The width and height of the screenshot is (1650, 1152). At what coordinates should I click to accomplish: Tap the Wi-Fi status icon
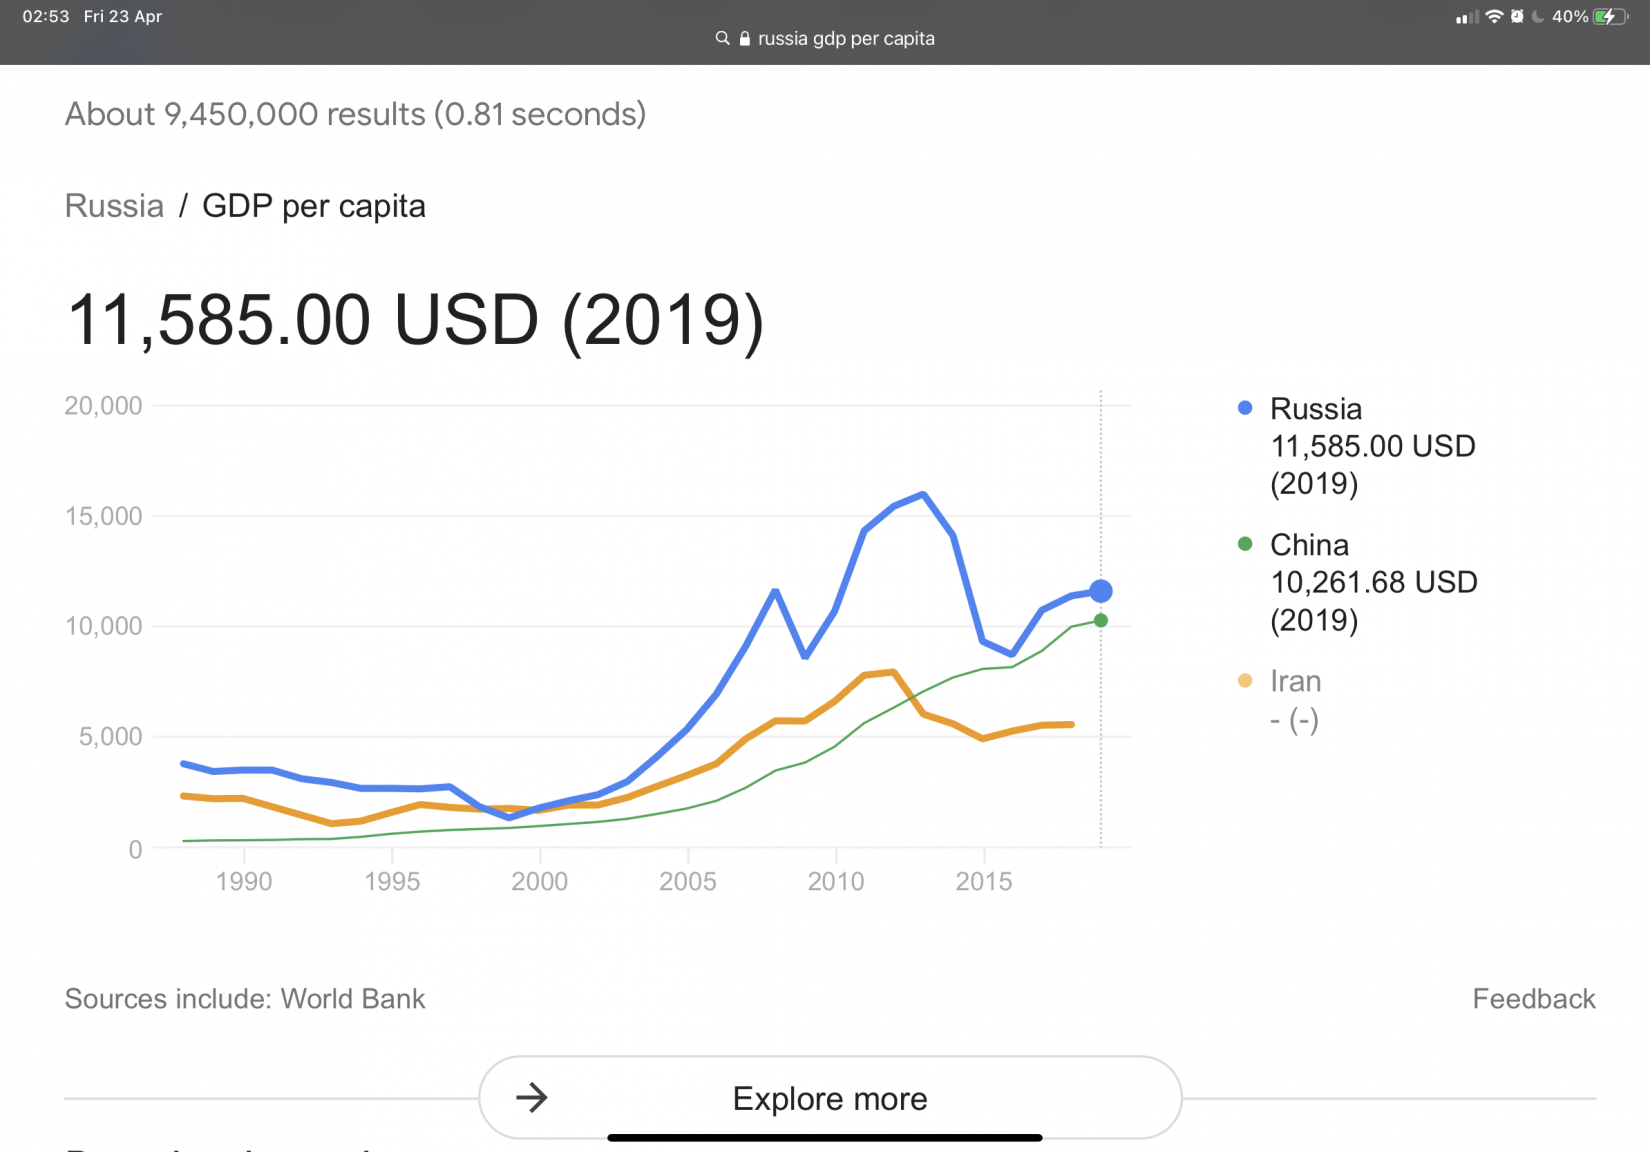click(x=1494, y=16)
